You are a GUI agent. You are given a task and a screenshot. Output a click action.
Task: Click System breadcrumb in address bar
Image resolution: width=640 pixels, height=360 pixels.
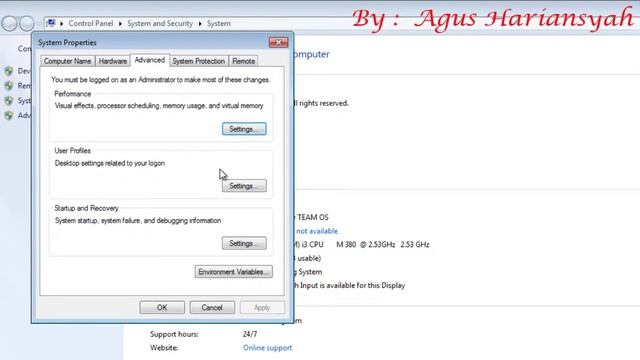pyautogui.click(x=218, y=24)
